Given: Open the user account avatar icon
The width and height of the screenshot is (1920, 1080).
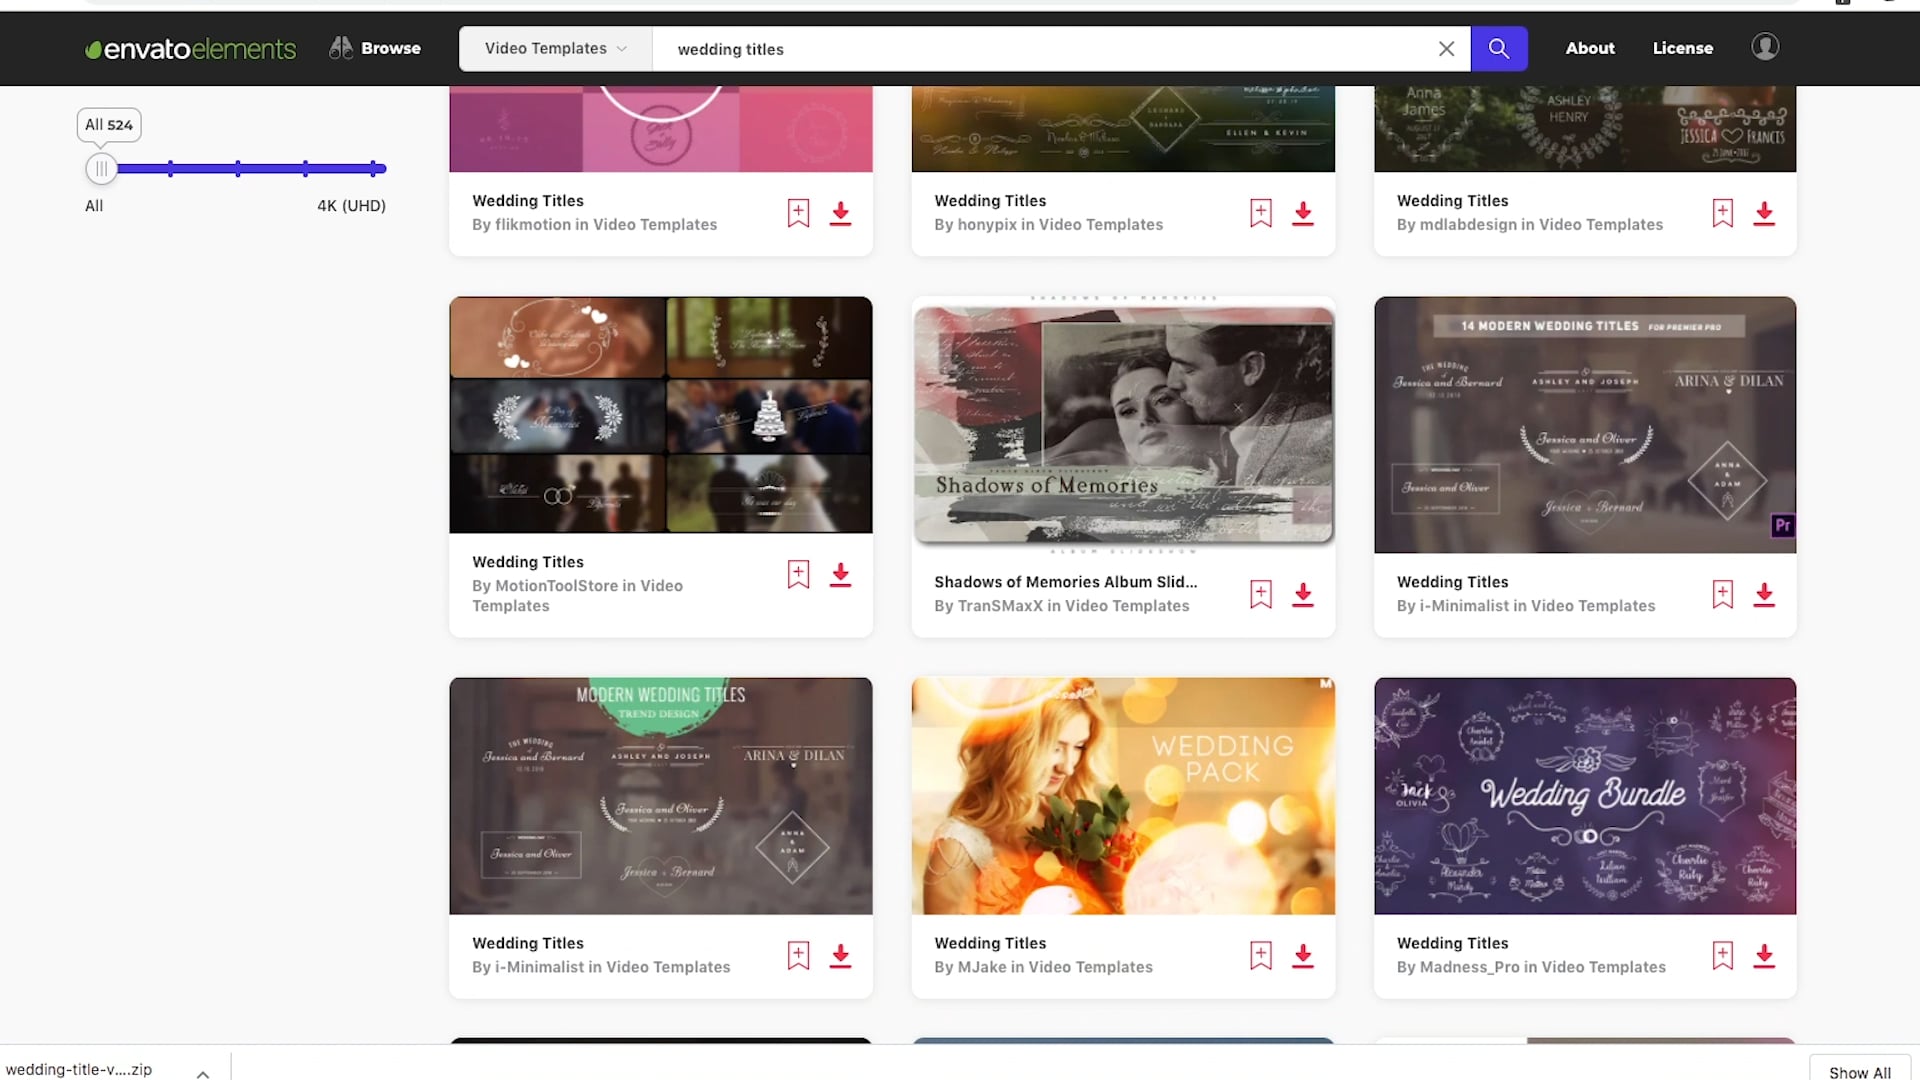Looking at the screenshot, I should 1764,46.
